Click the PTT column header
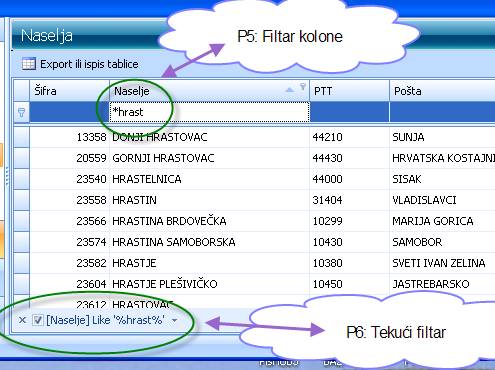 [x=349, y=91]
